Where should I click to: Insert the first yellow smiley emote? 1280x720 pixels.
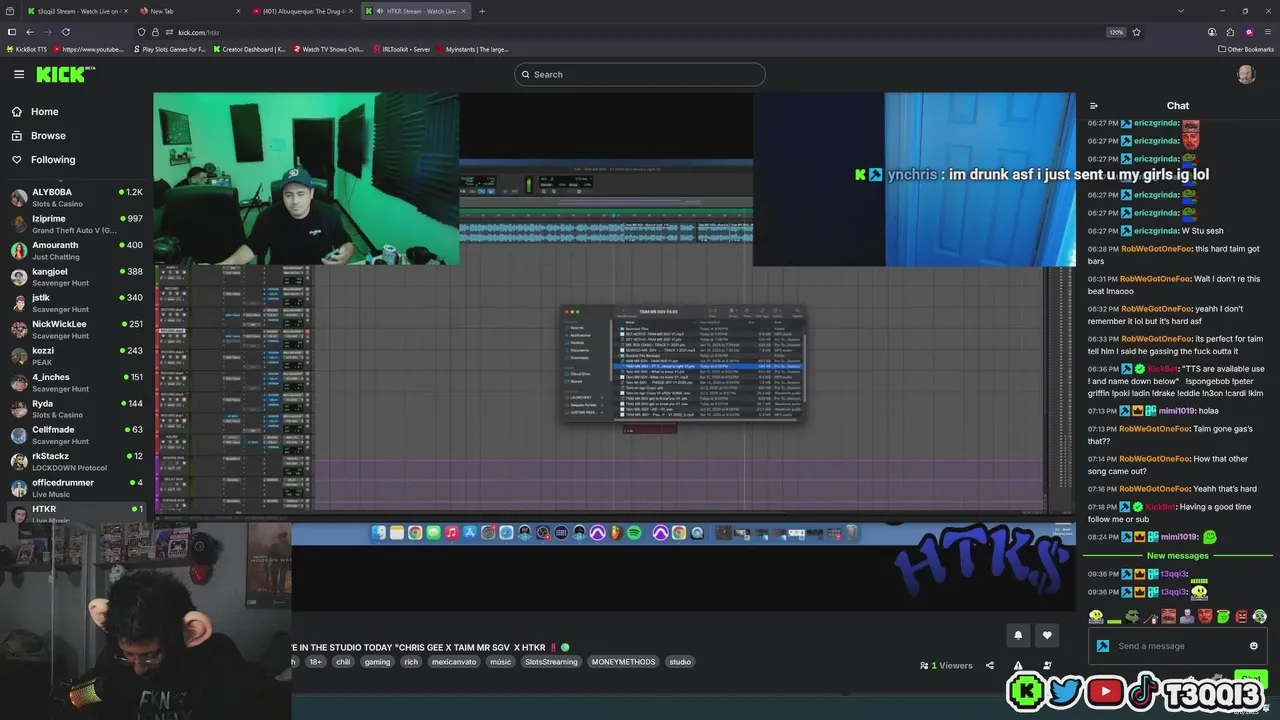click(1096, 617)
